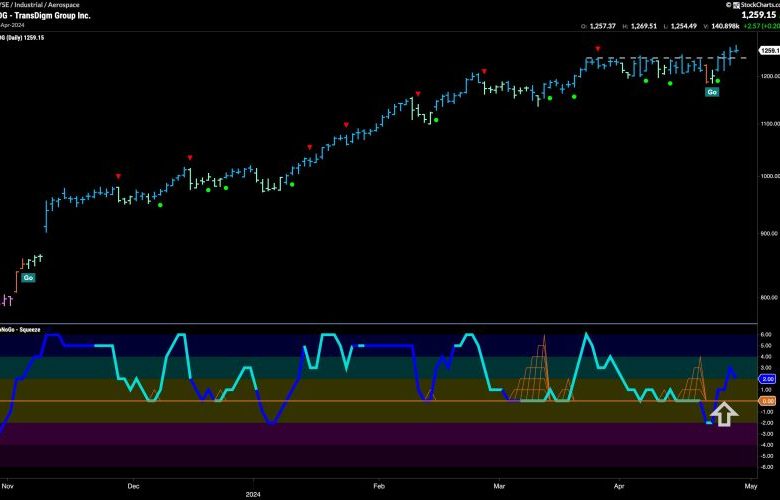Click the red triangle marker just before March
This screenshot has width=780, height=500.
point(484,72)
